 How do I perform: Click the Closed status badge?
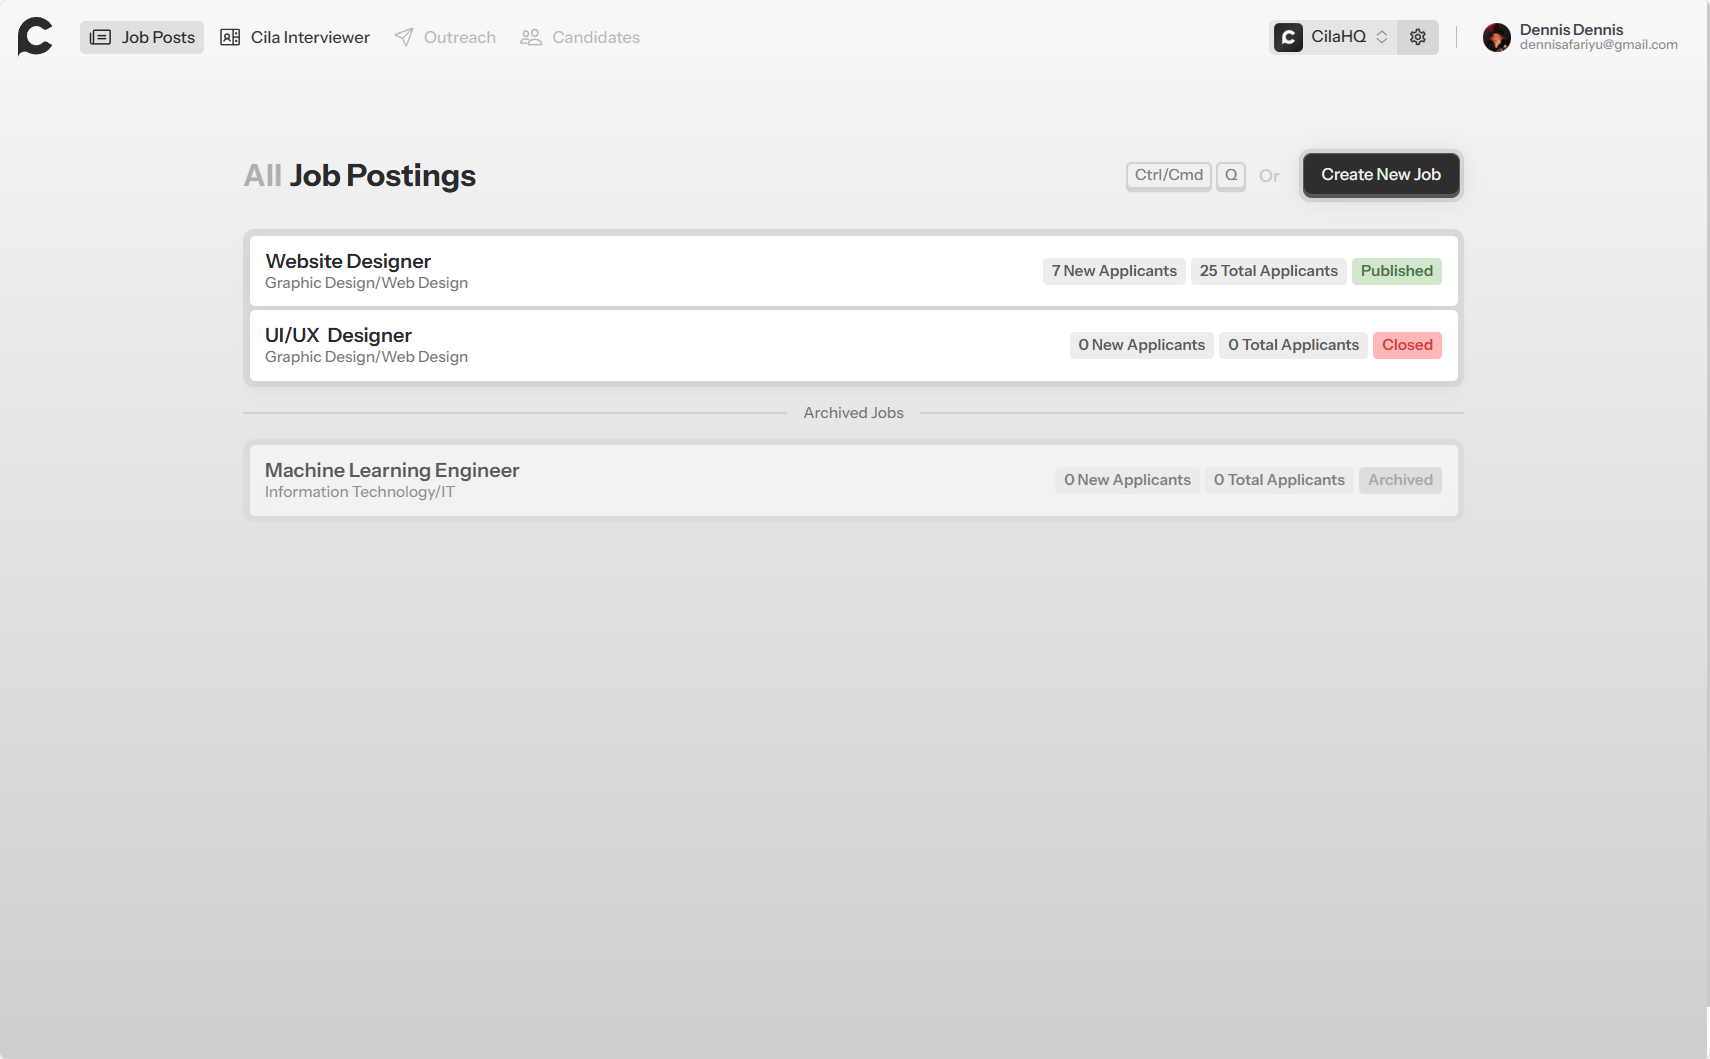pyautogui.click(x=1406, y=345)
